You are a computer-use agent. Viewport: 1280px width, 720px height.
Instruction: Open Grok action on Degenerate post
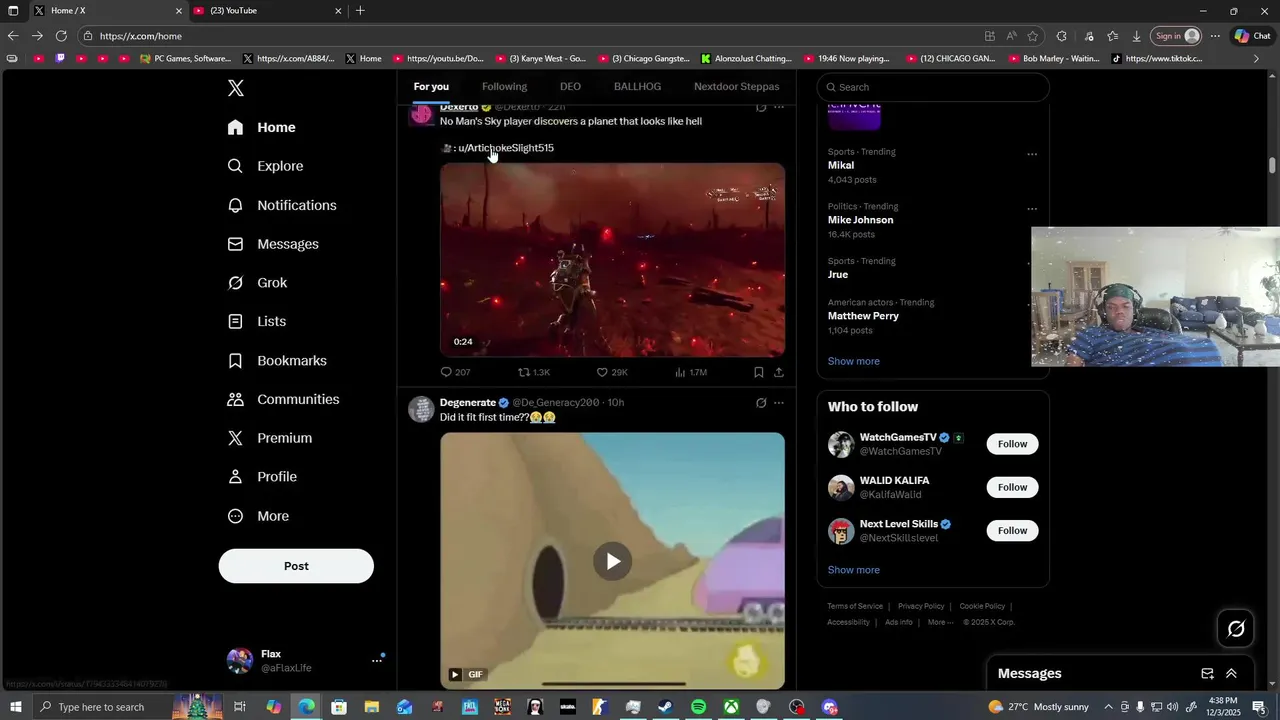761,403
